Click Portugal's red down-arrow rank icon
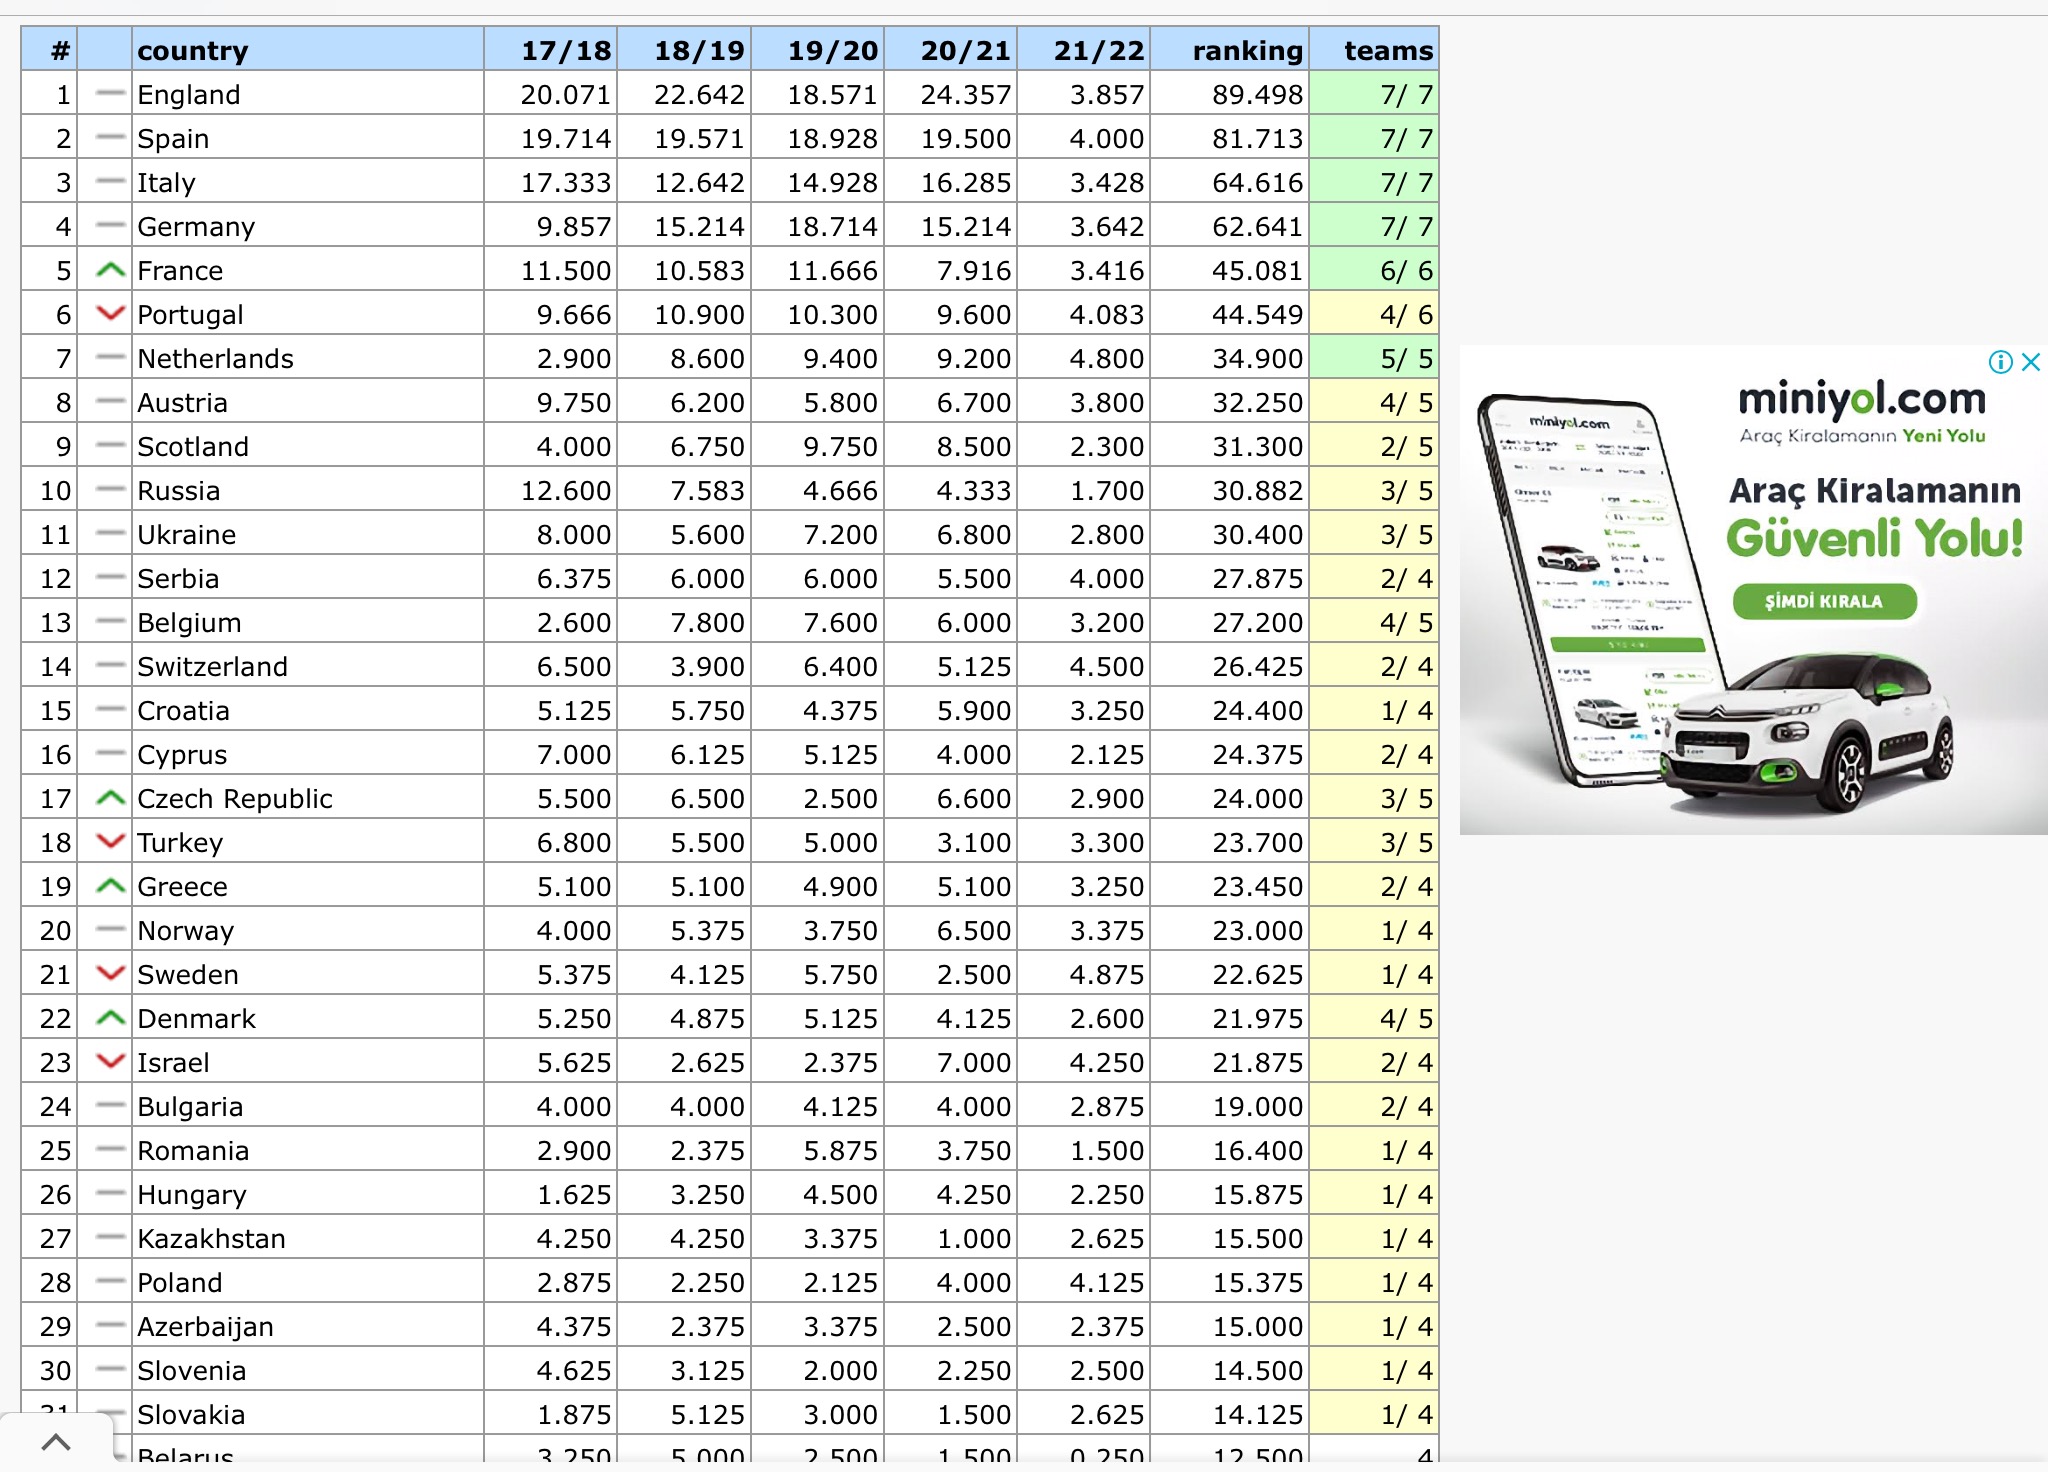The image size is (2048, 1472). tap(110, 314)
